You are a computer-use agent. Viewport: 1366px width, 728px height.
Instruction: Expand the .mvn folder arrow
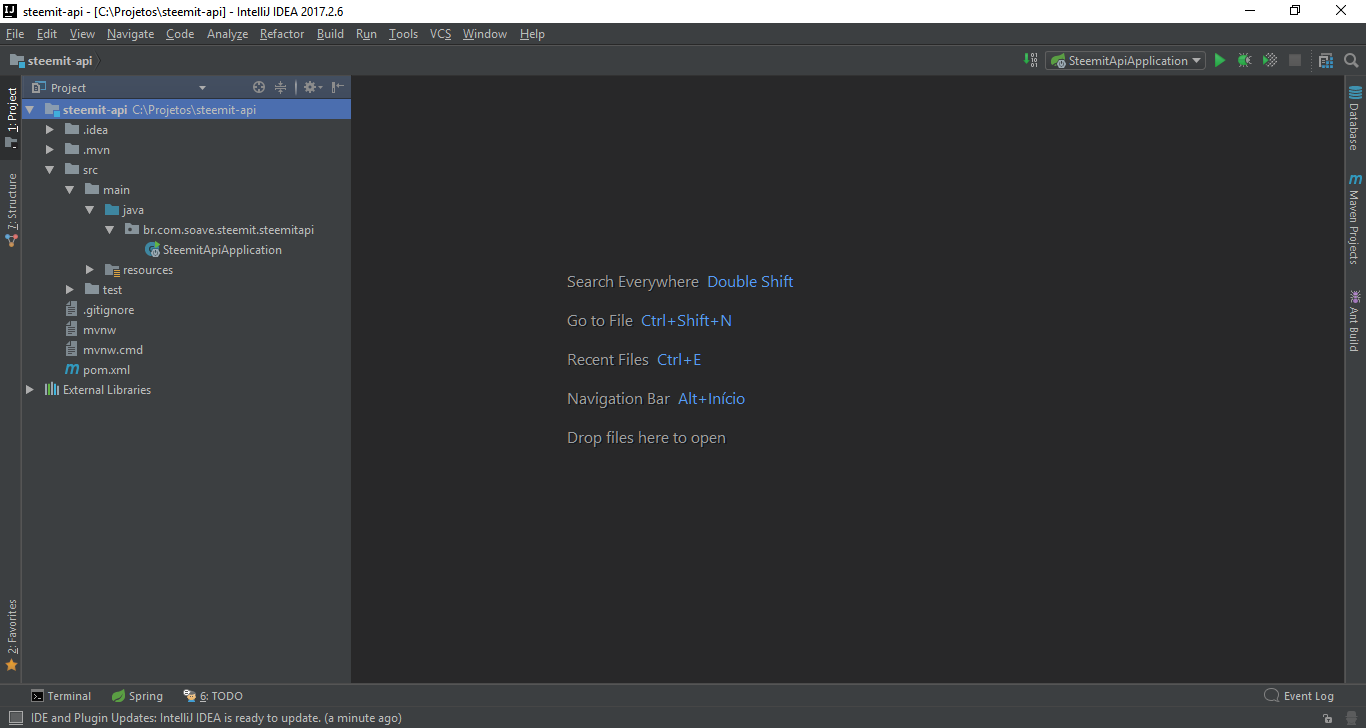[x=50, y=150]
